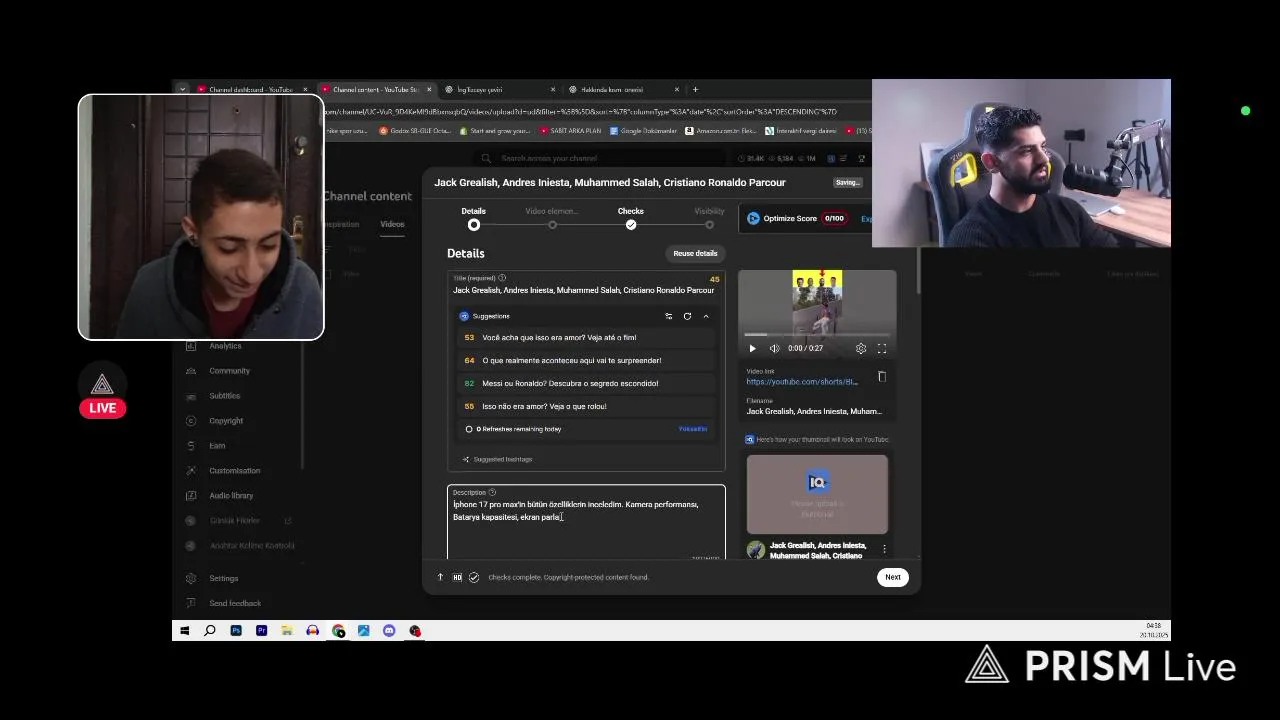This screenshot has height=720, width=1280.
Task: Refresh the title suggestions
Action: (x=687, y=316)
